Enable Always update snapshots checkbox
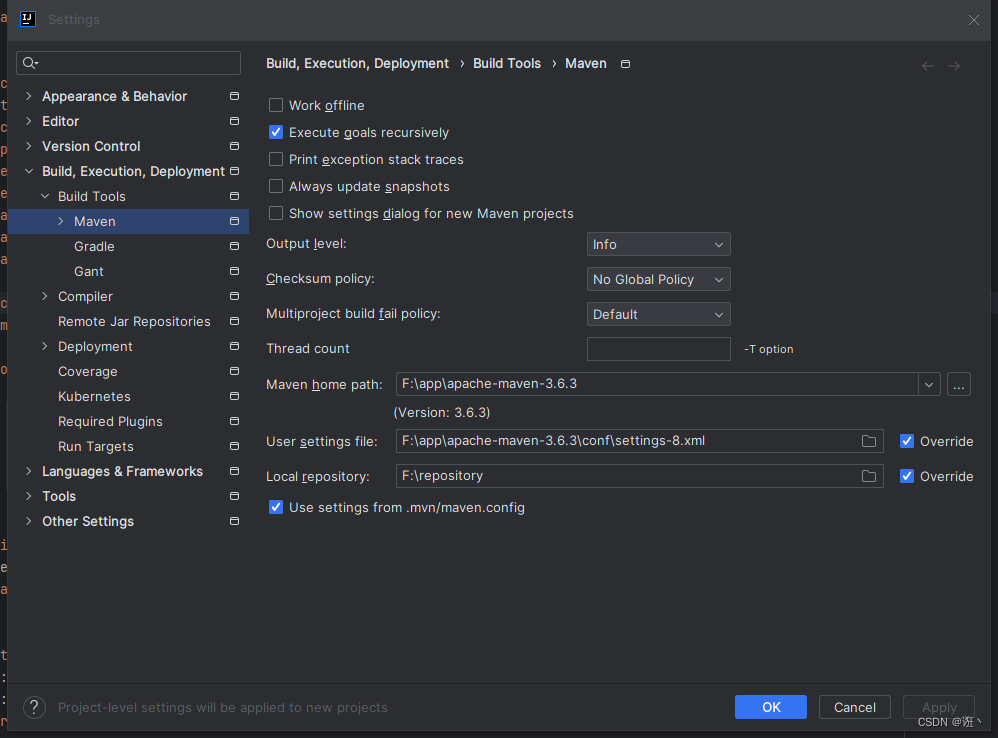 [x=276, y=186]
